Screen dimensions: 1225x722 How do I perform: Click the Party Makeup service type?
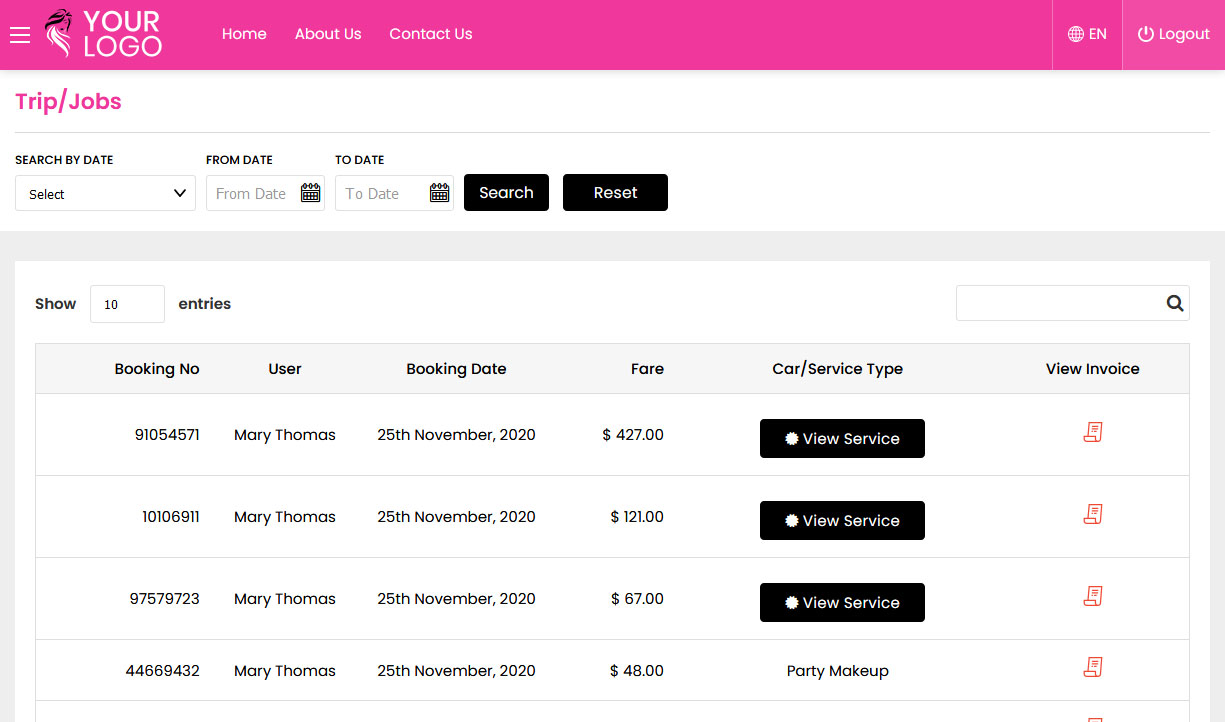[838, 671]
